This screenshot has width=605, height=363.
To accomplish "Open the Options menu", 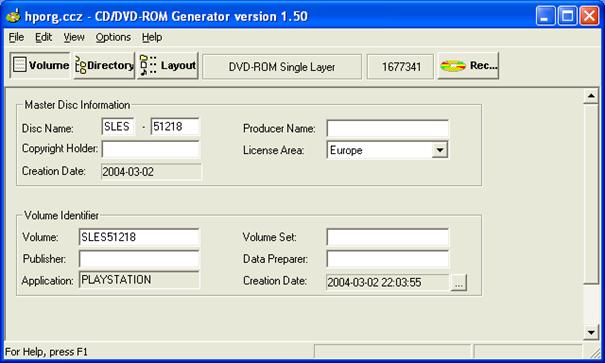I will pyautogui.click(x=113, y=37).
